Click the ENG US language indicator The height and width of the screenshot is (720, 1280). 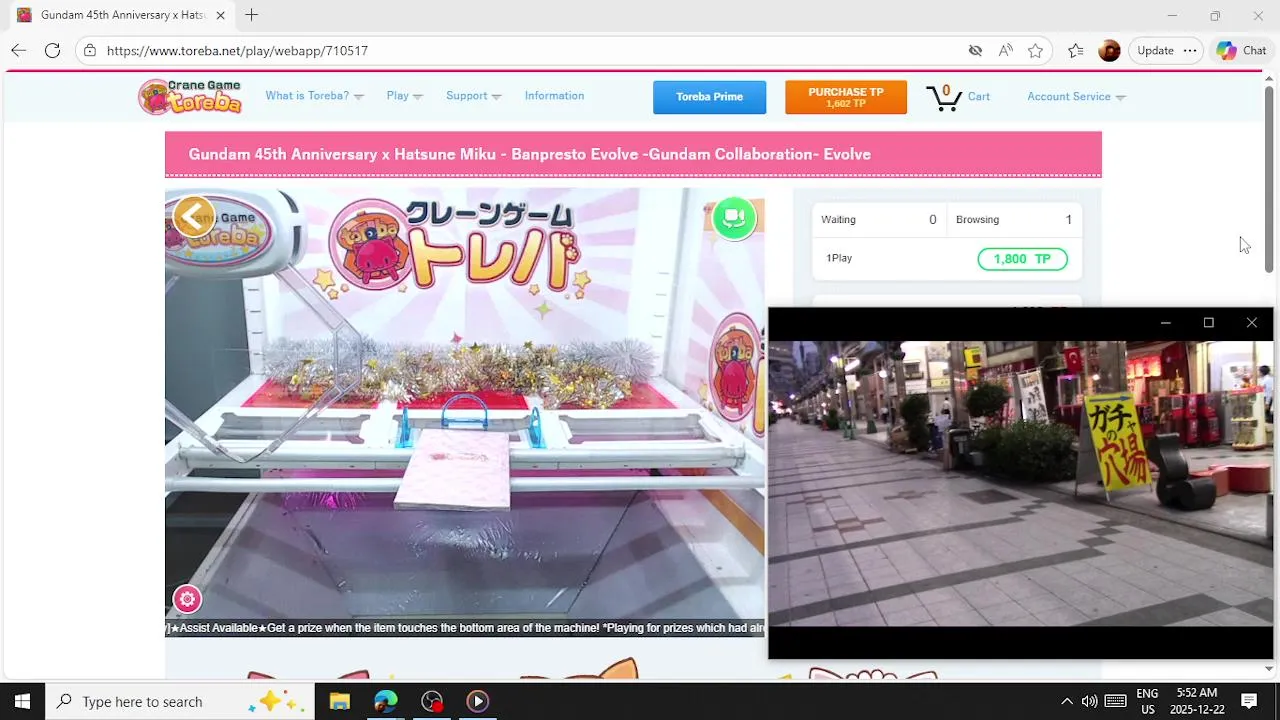pos(1147,701)
